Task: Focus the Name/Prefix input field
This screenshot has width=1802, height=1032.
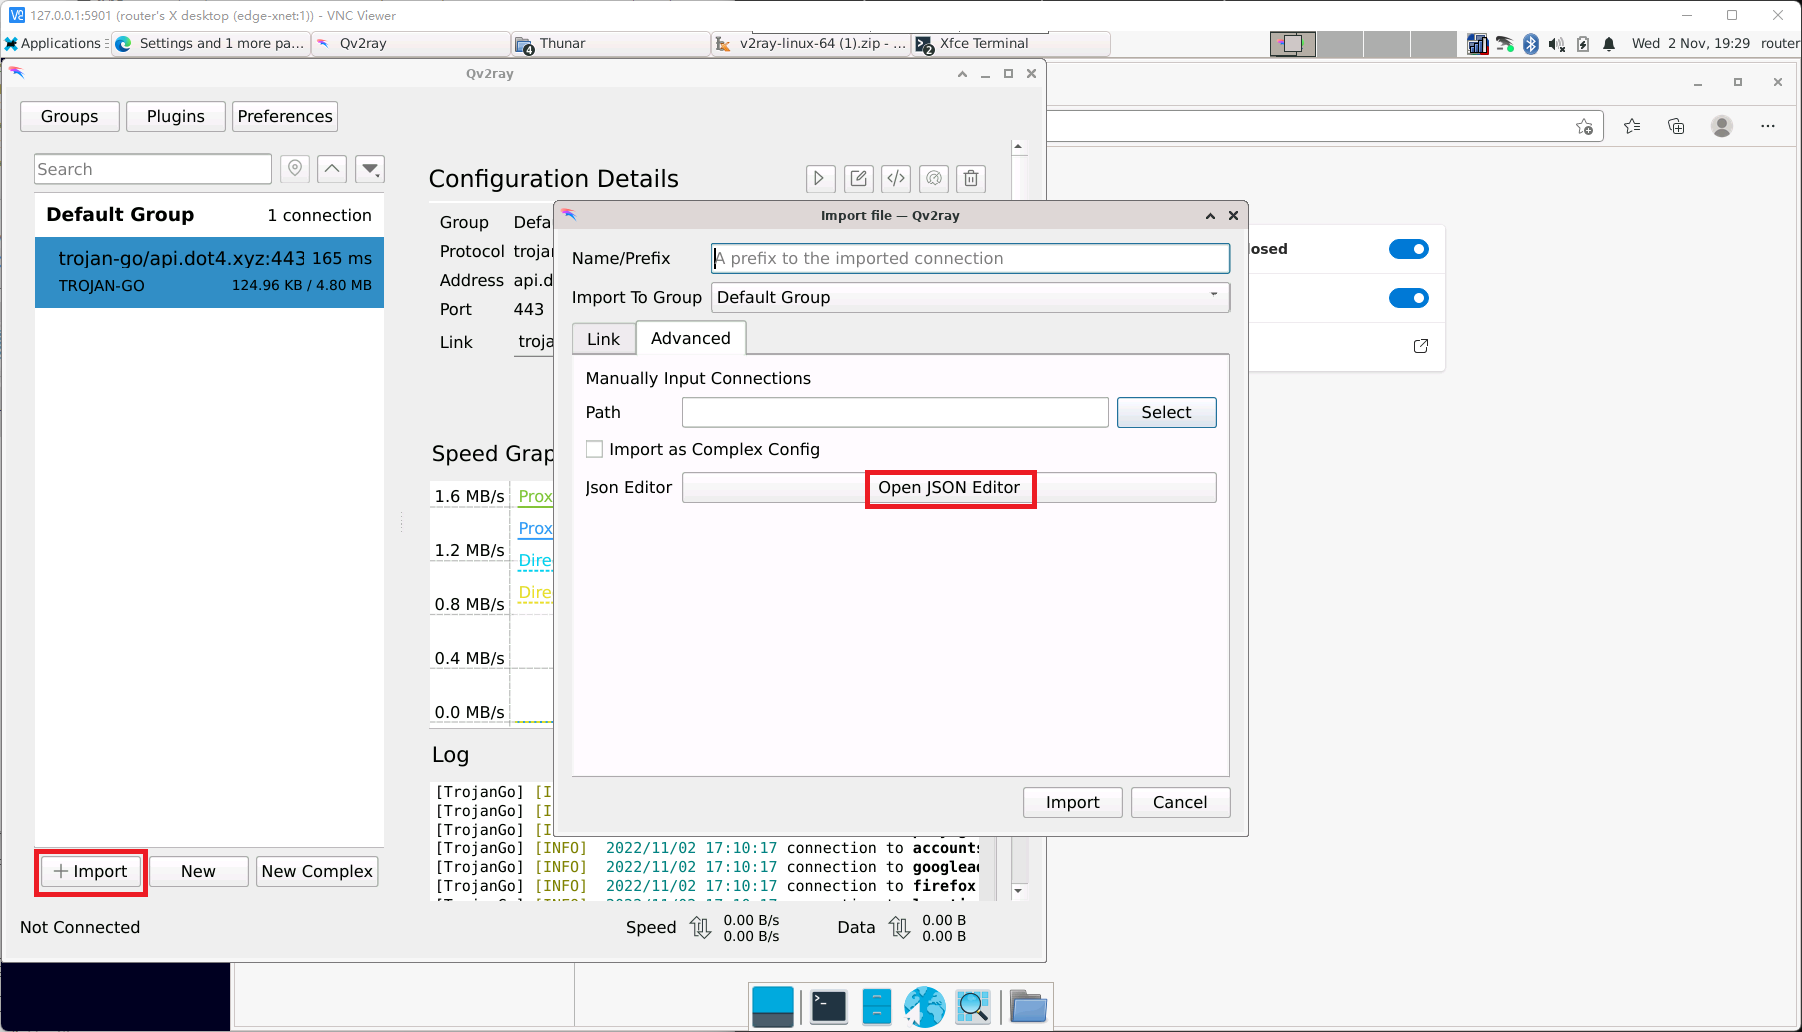Action: [970, 258]
